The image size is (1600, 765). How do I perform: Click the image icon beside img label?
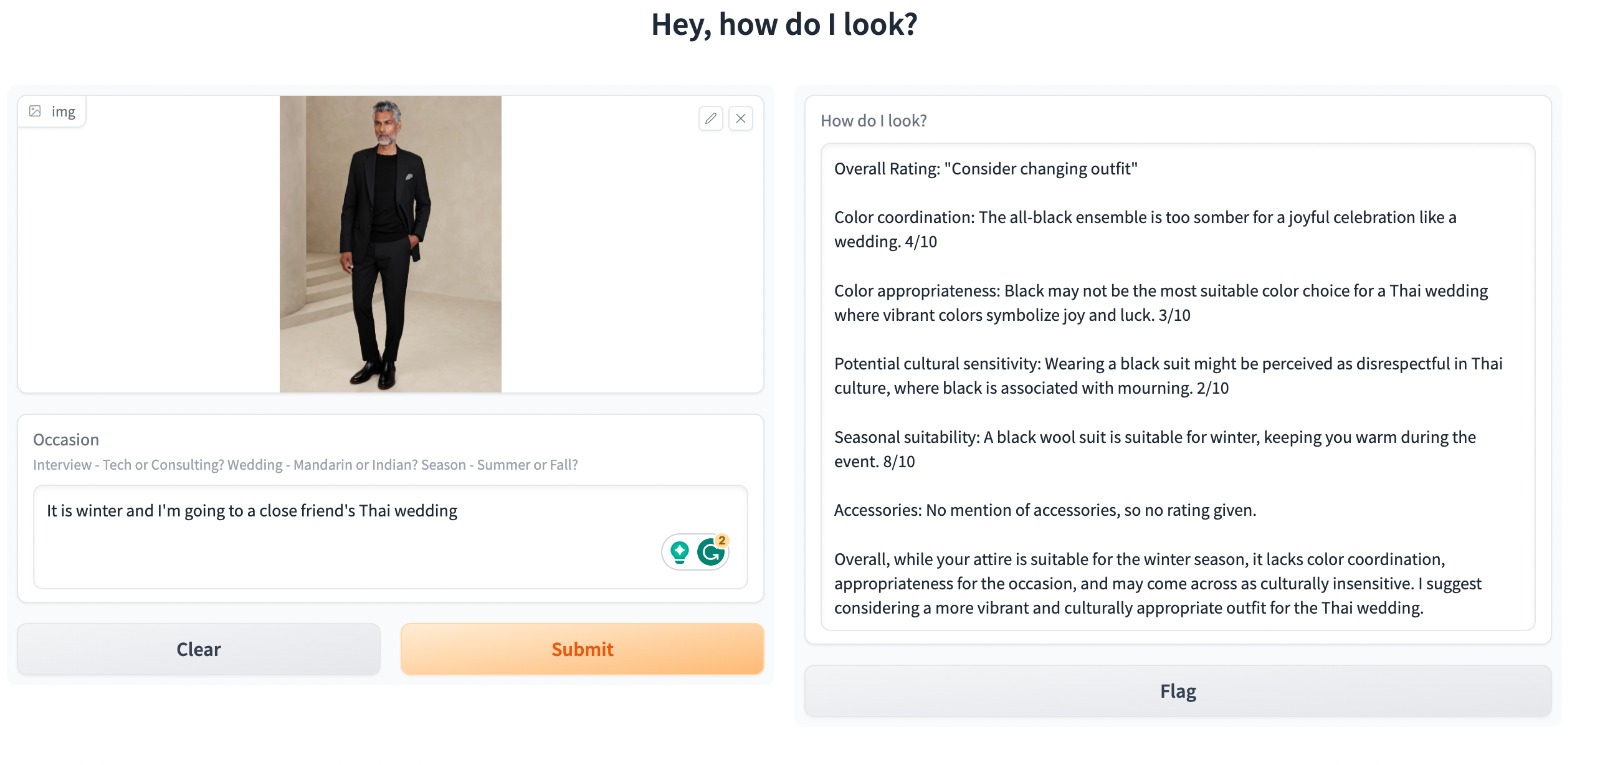(x=35, y=111)
